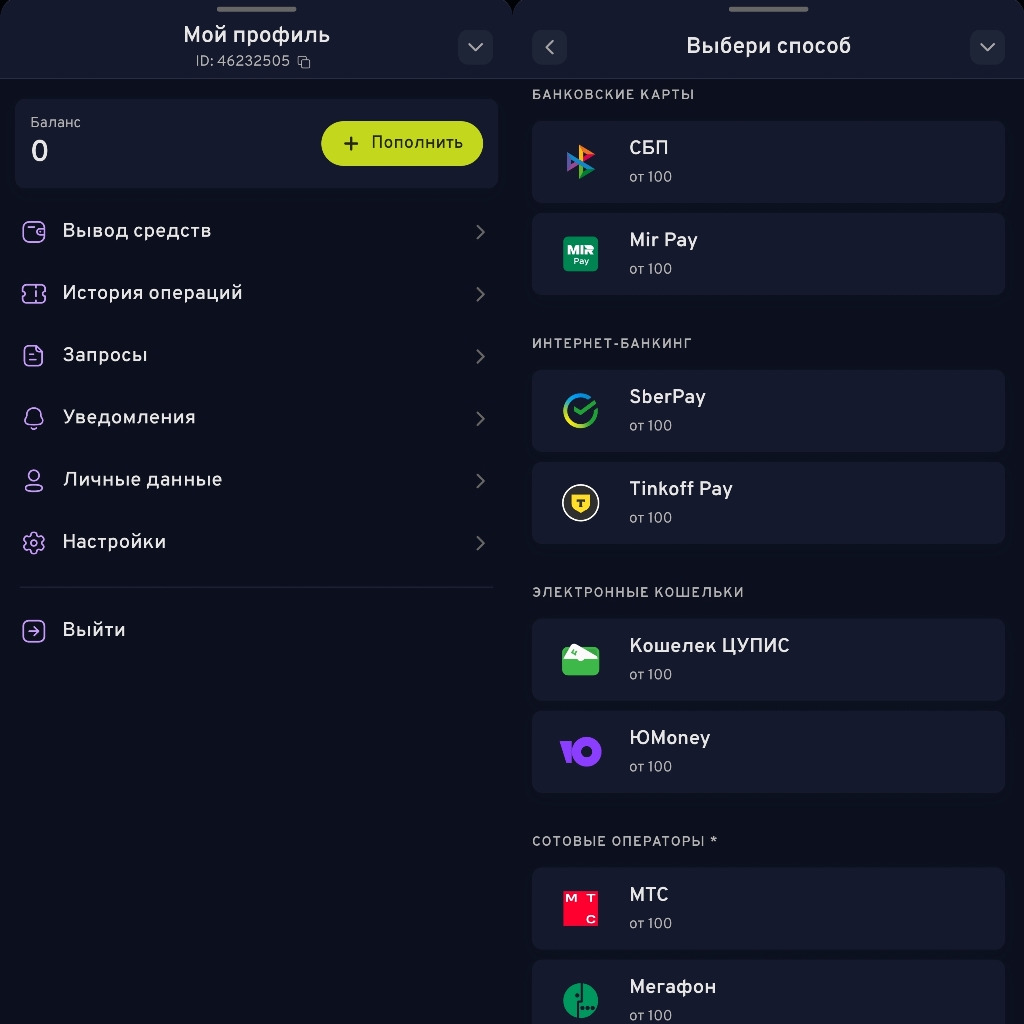
Task: Click the Мегафон green logo
Action: [581, 999]
